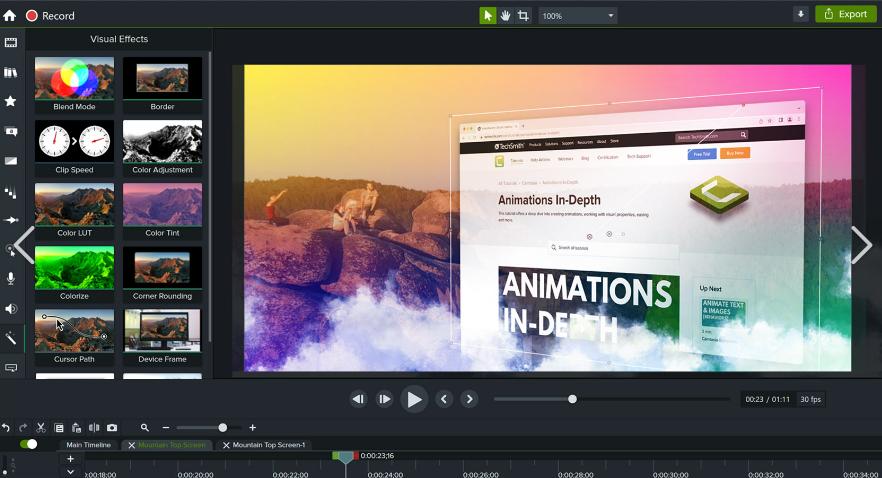Image resolution: width=882 pixels, height=478 pixels.
Task: Click the Record button
Action: tap(50, 15)
